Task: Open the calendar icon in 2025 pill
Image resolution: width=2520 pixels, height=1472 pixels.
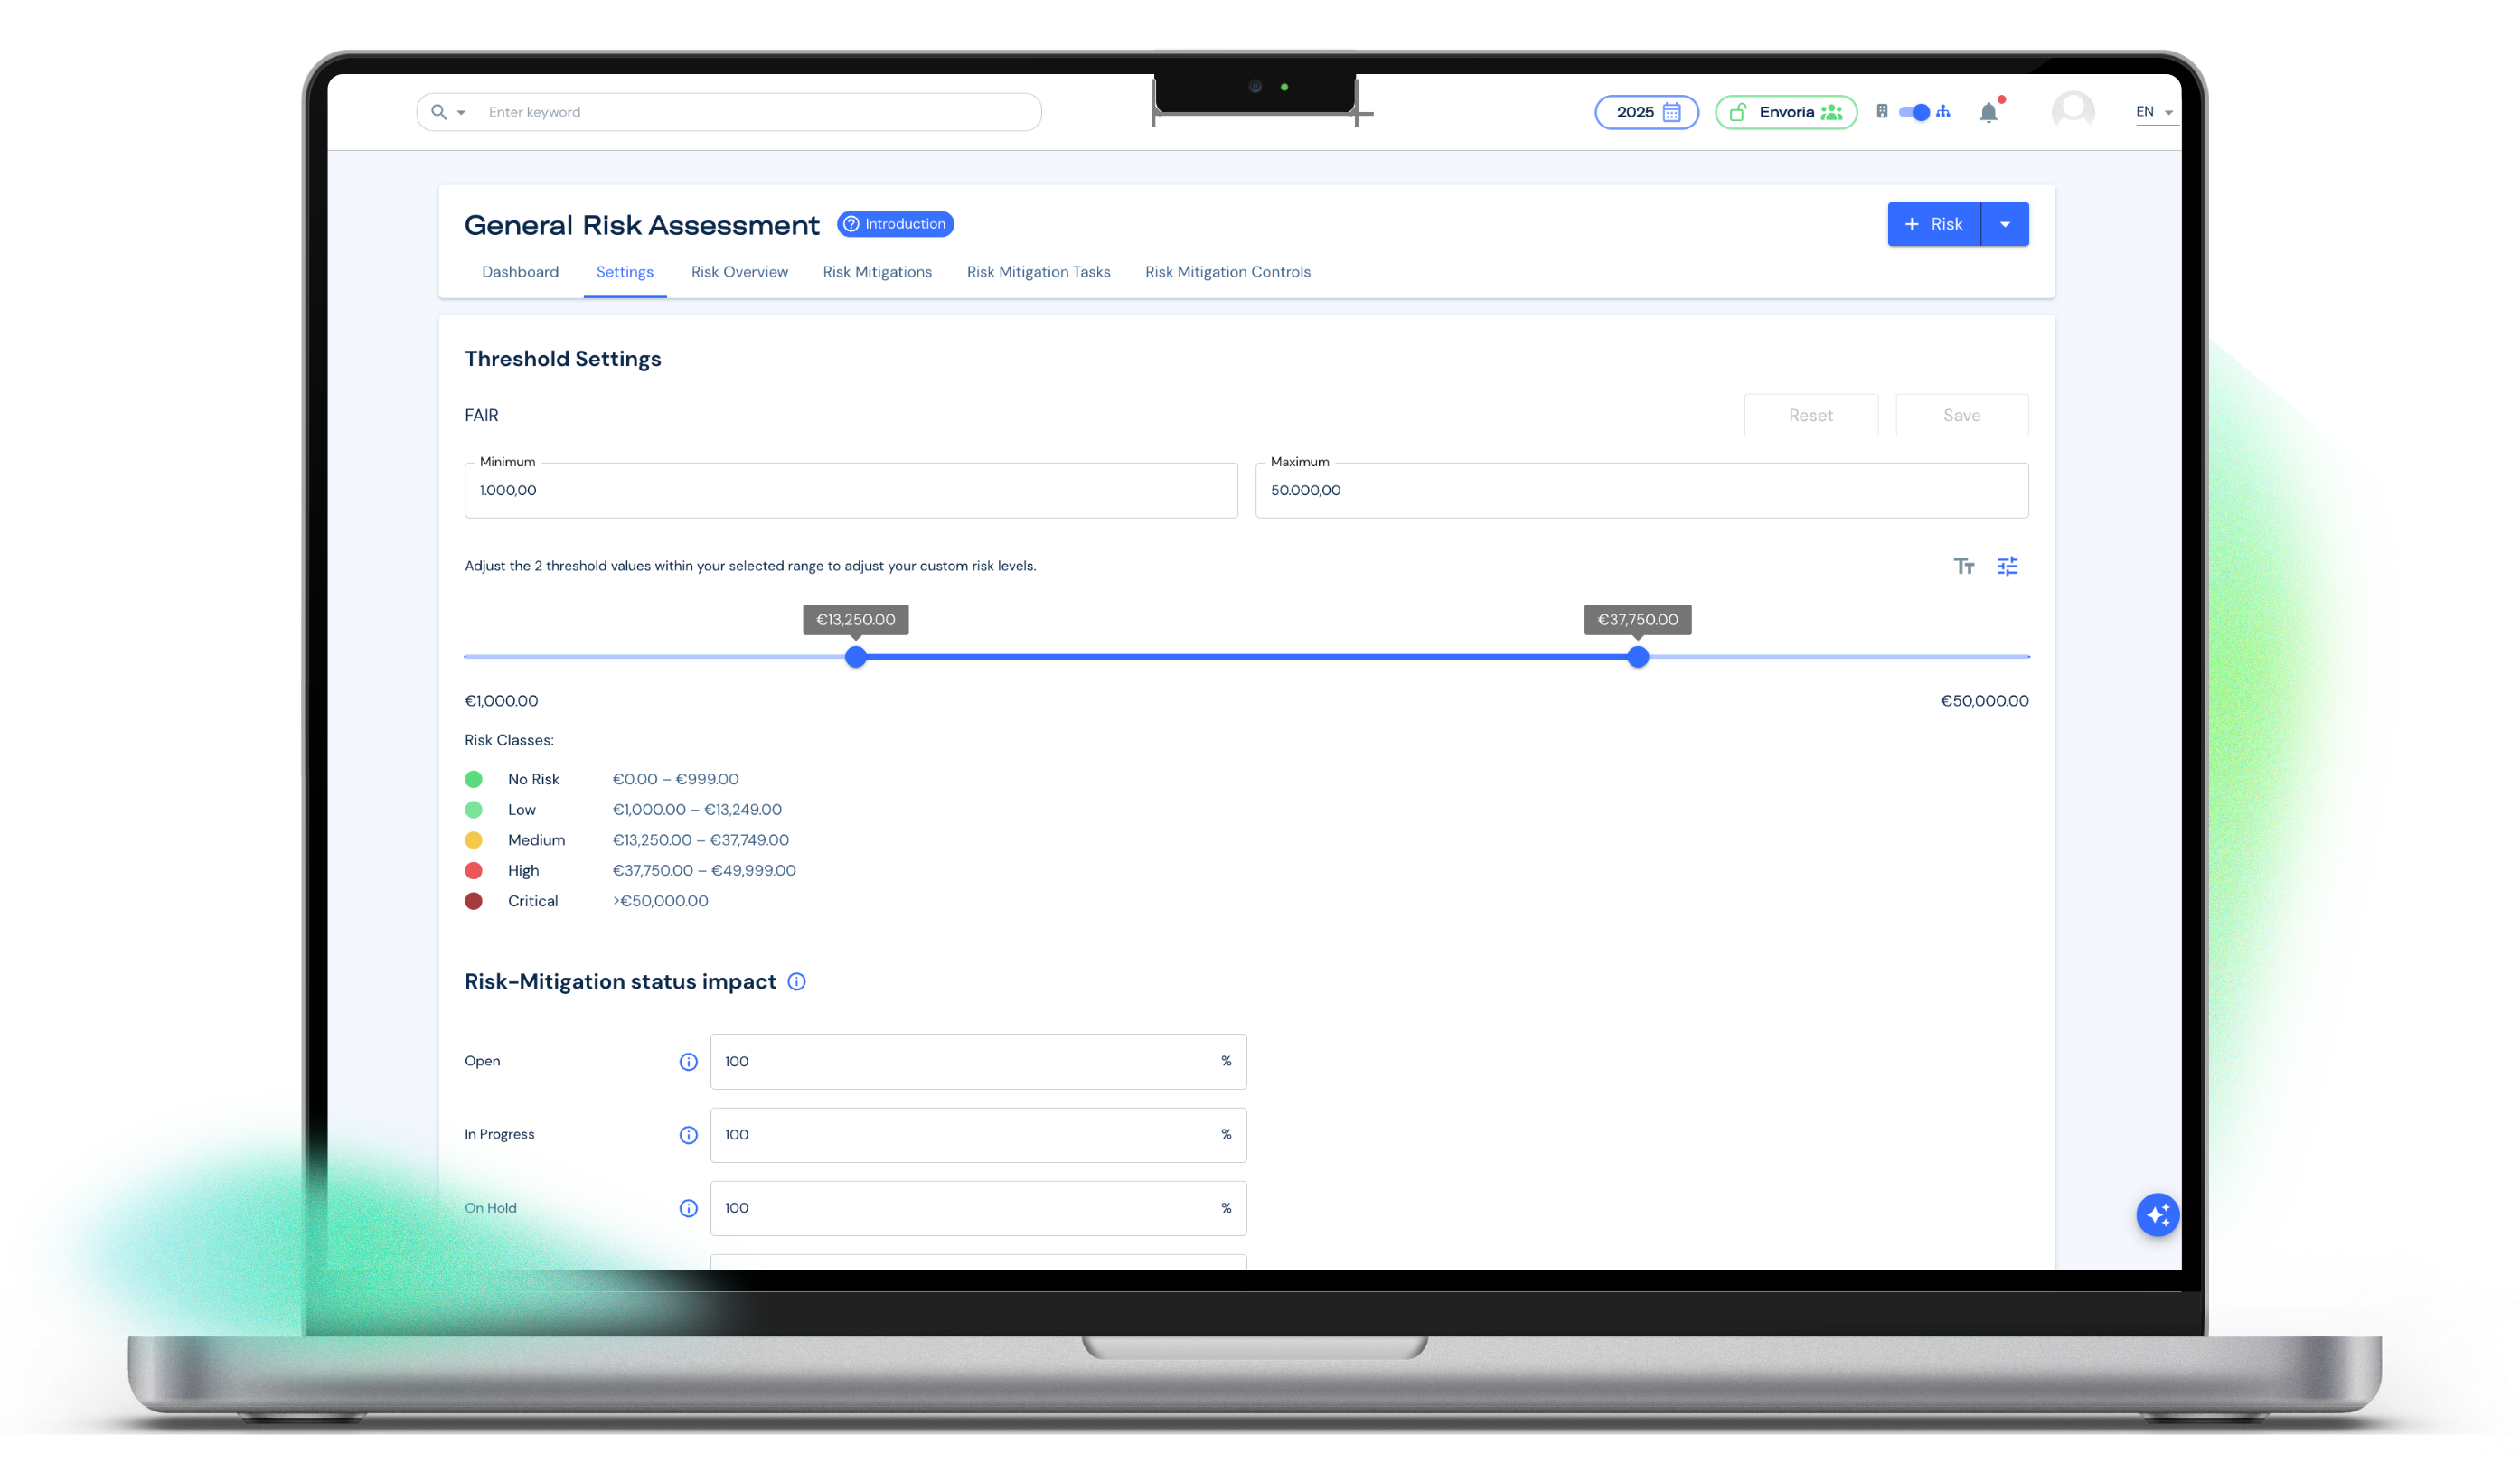Action: click(x=1671, y=112)
